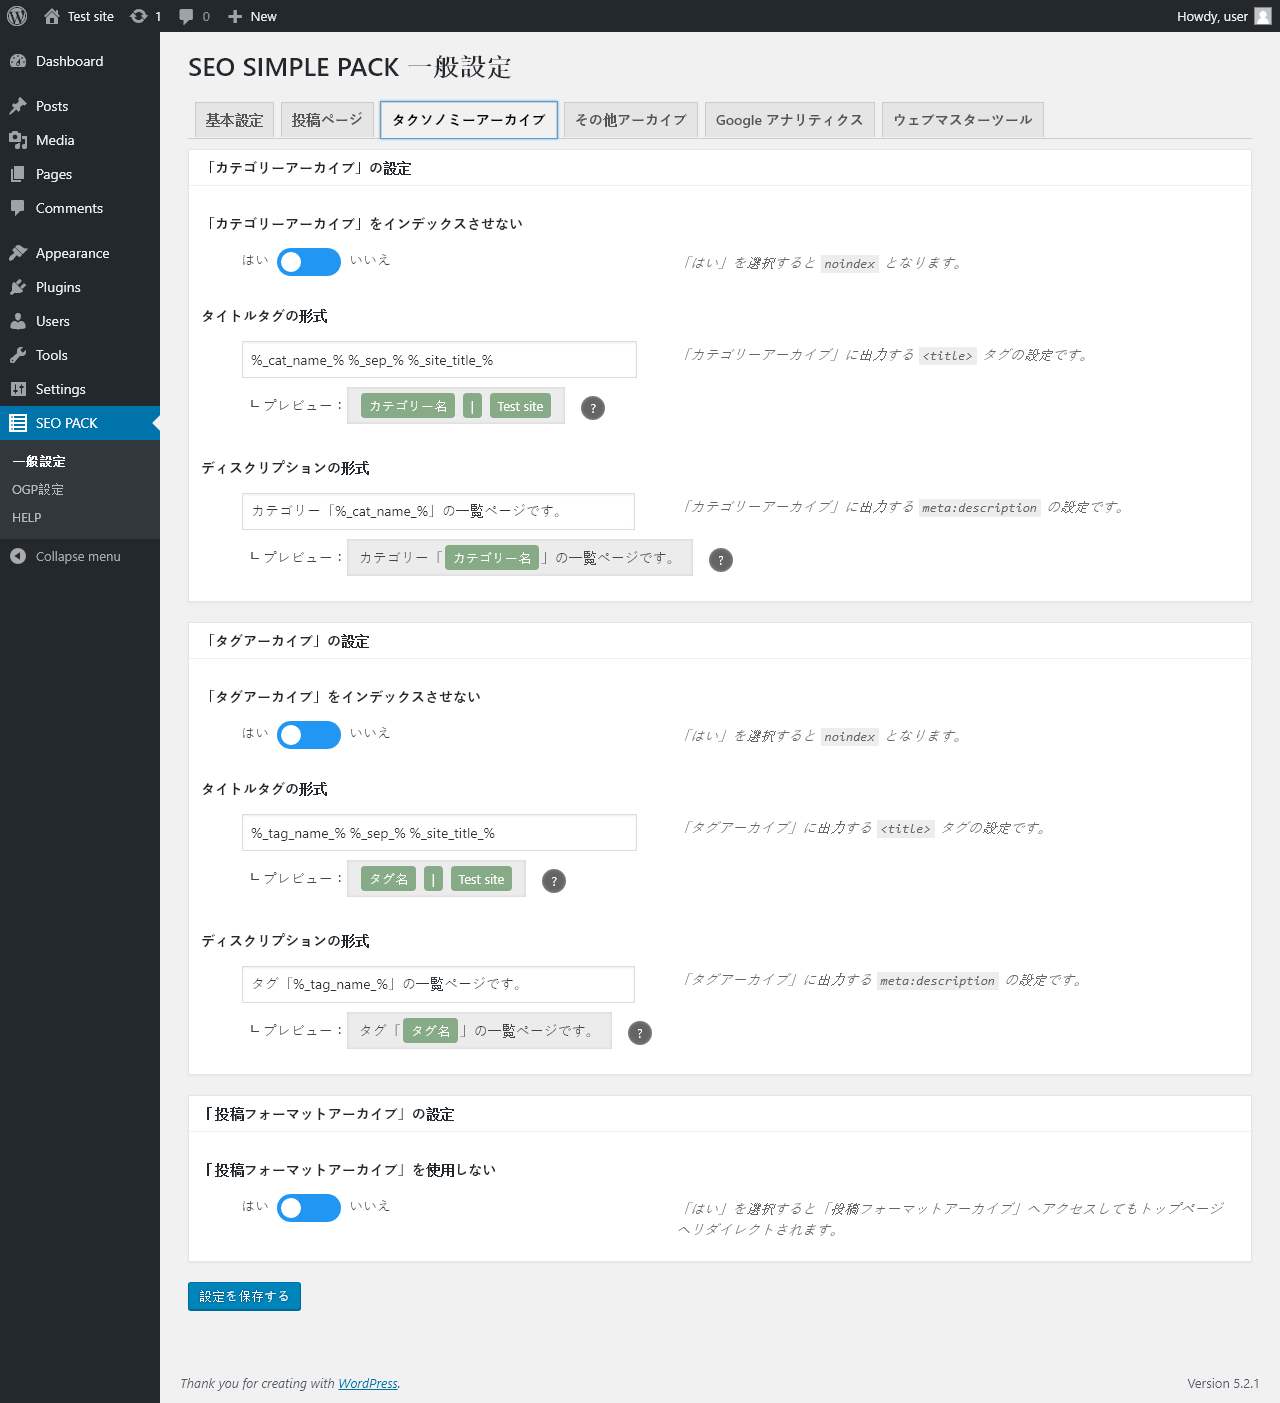Click help icon beside category description preview

pos(721,560)
